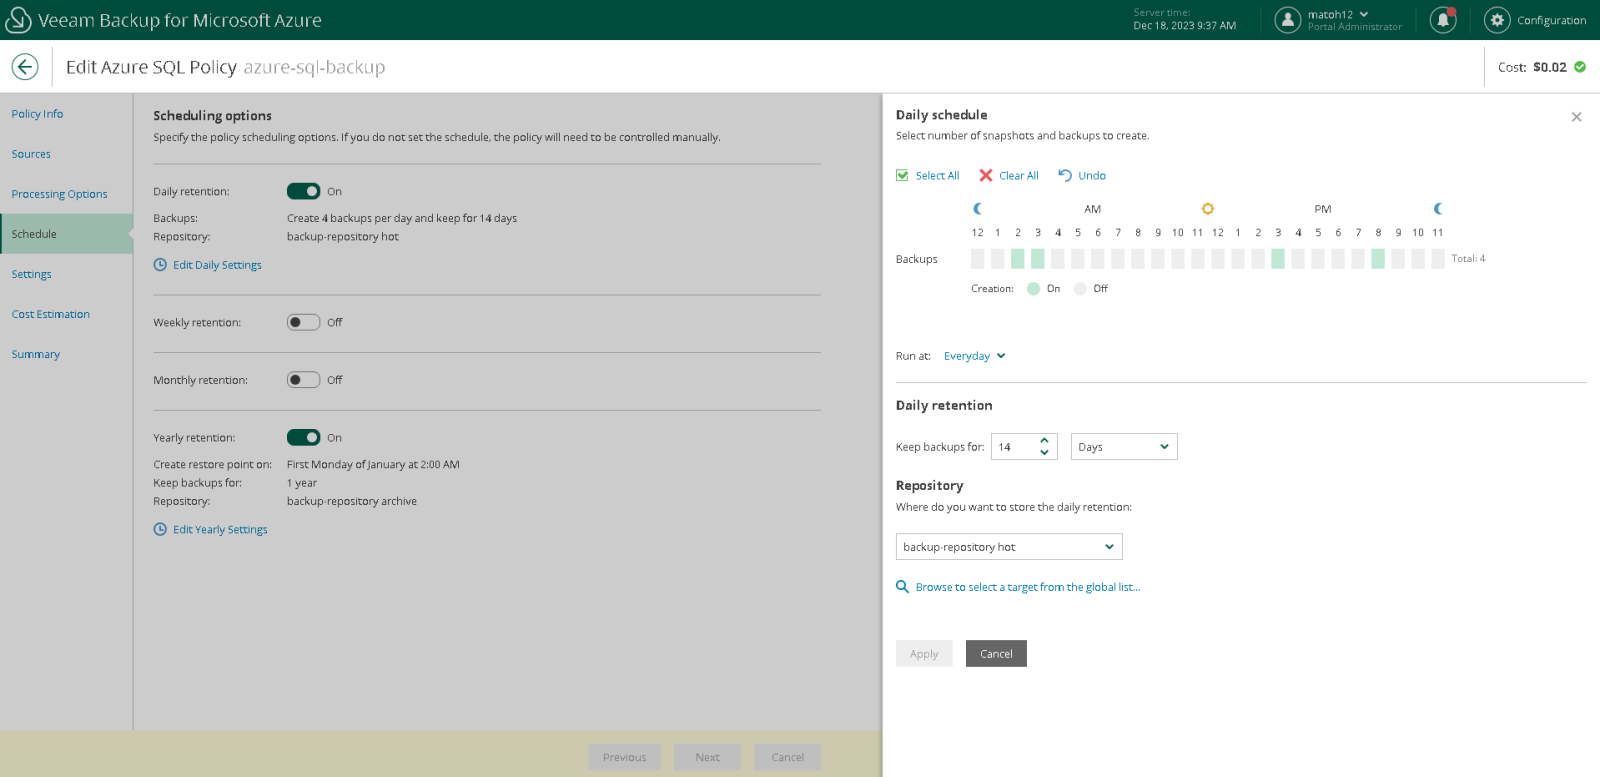1600x777 pixels.
Task: Open the Run at Everyday dropdown
Action: click(975, 356)
